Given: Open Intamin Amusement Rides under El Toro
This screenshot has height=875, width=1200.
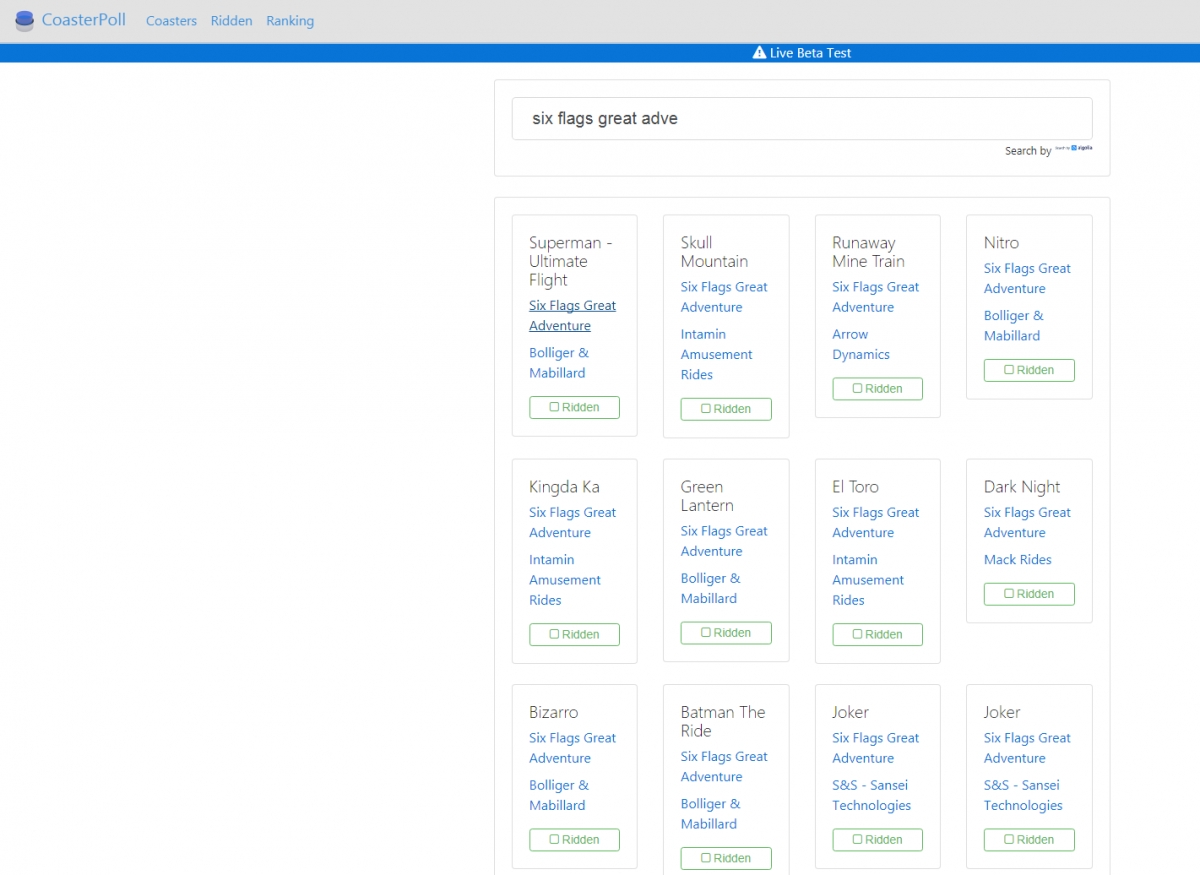Looking at the screenshot, I should click(x=868, y=580).
